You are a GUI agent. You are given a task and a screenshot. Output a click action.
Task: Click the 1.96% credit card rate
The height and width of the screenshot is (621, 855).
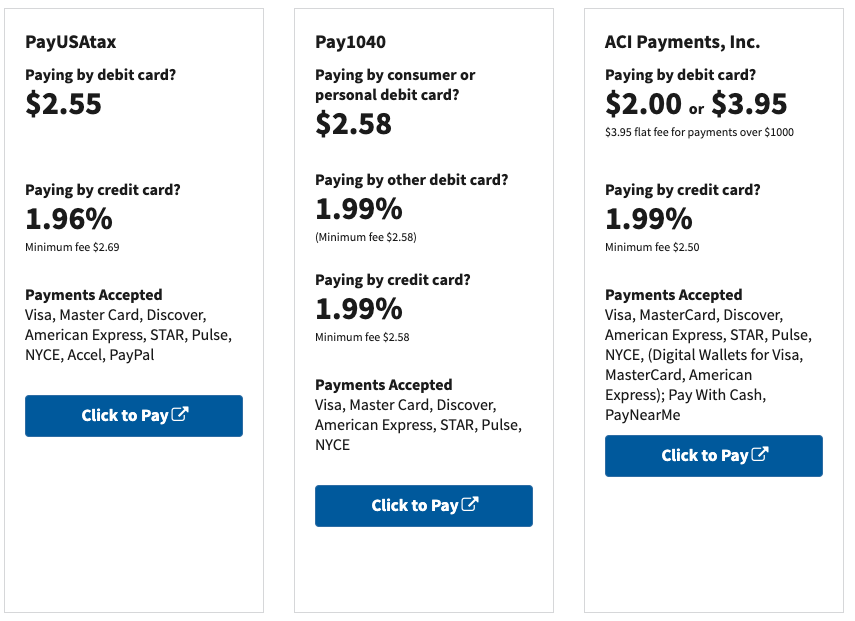[x=69, y=219]
